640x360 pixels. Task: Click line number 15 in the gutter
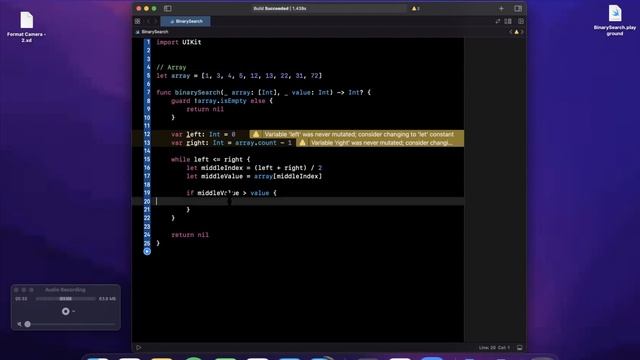(147, 160)
